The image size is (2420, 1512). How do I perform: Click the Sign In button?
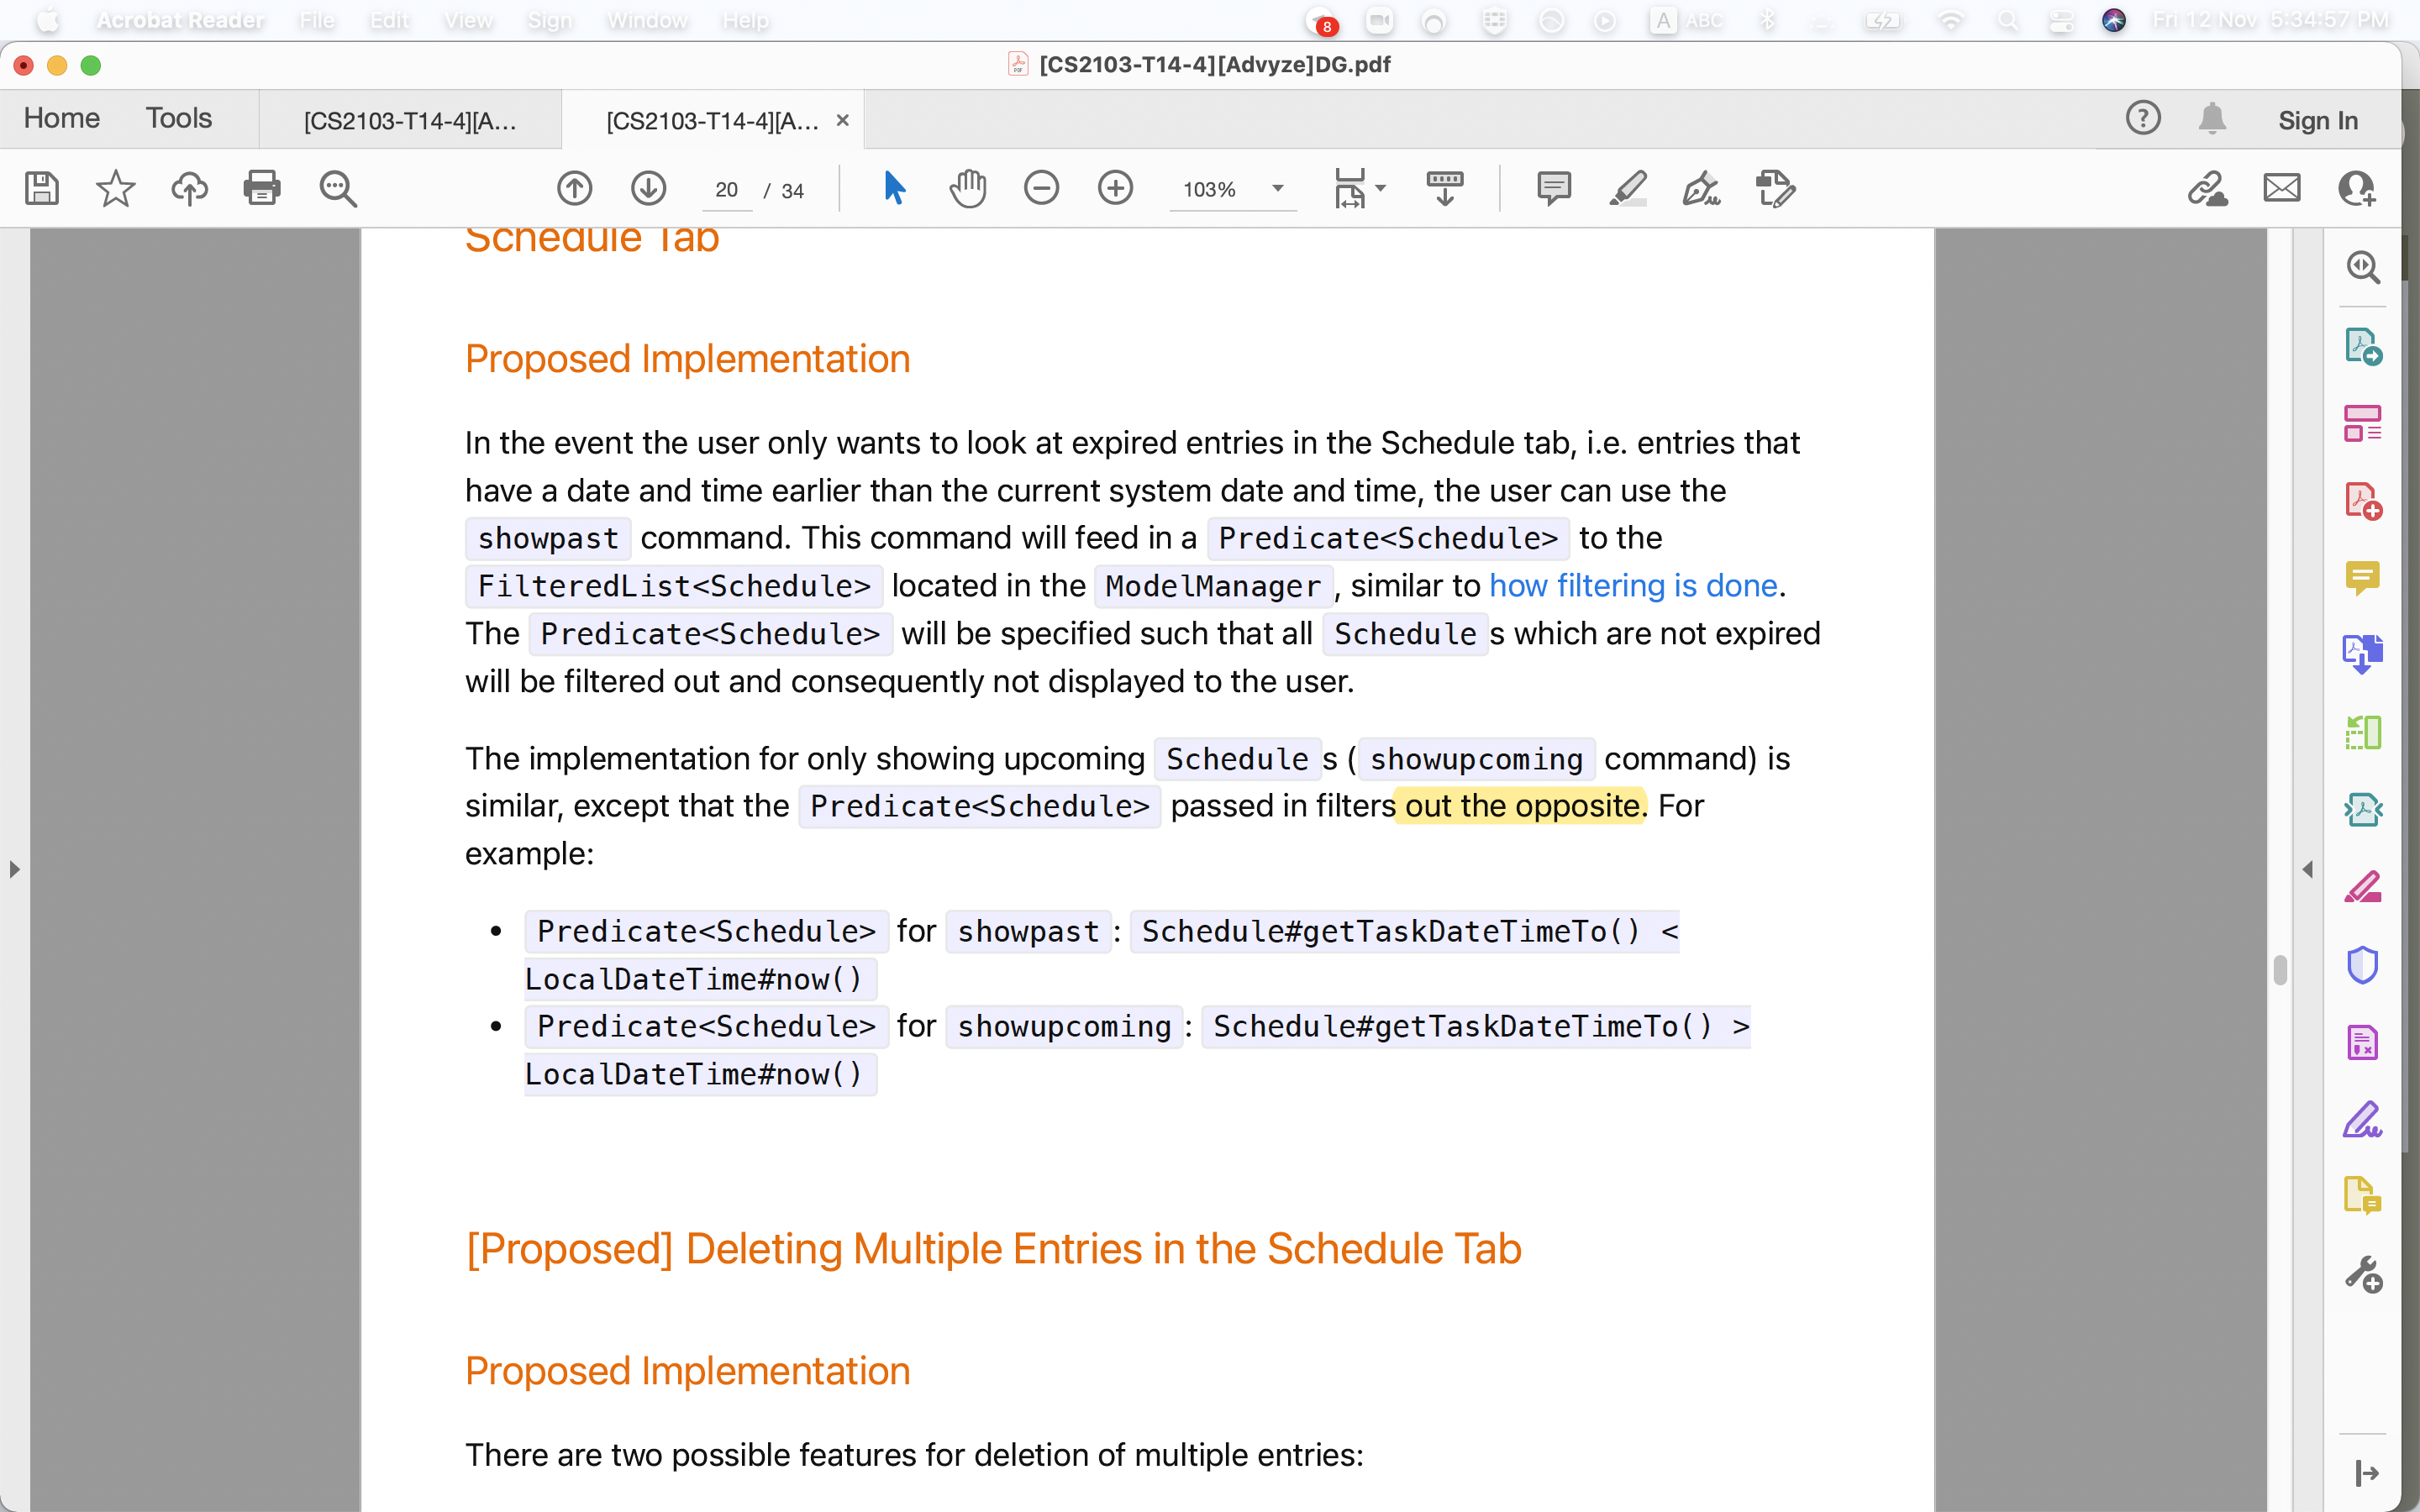click(2317, 121)
